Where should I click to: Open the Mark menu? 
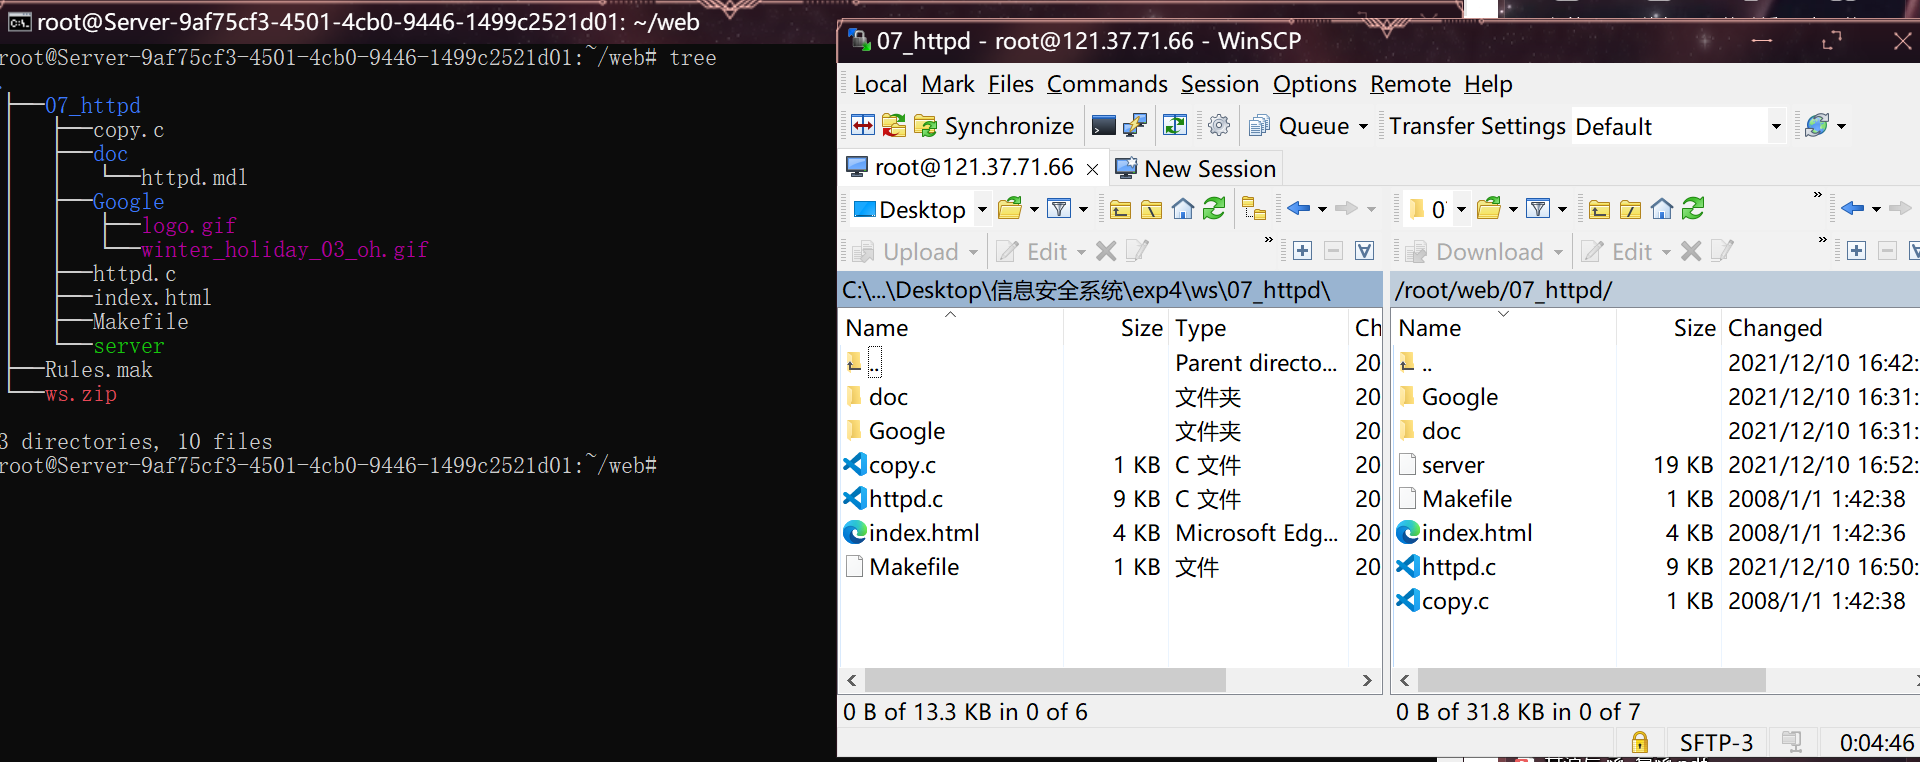947,84
